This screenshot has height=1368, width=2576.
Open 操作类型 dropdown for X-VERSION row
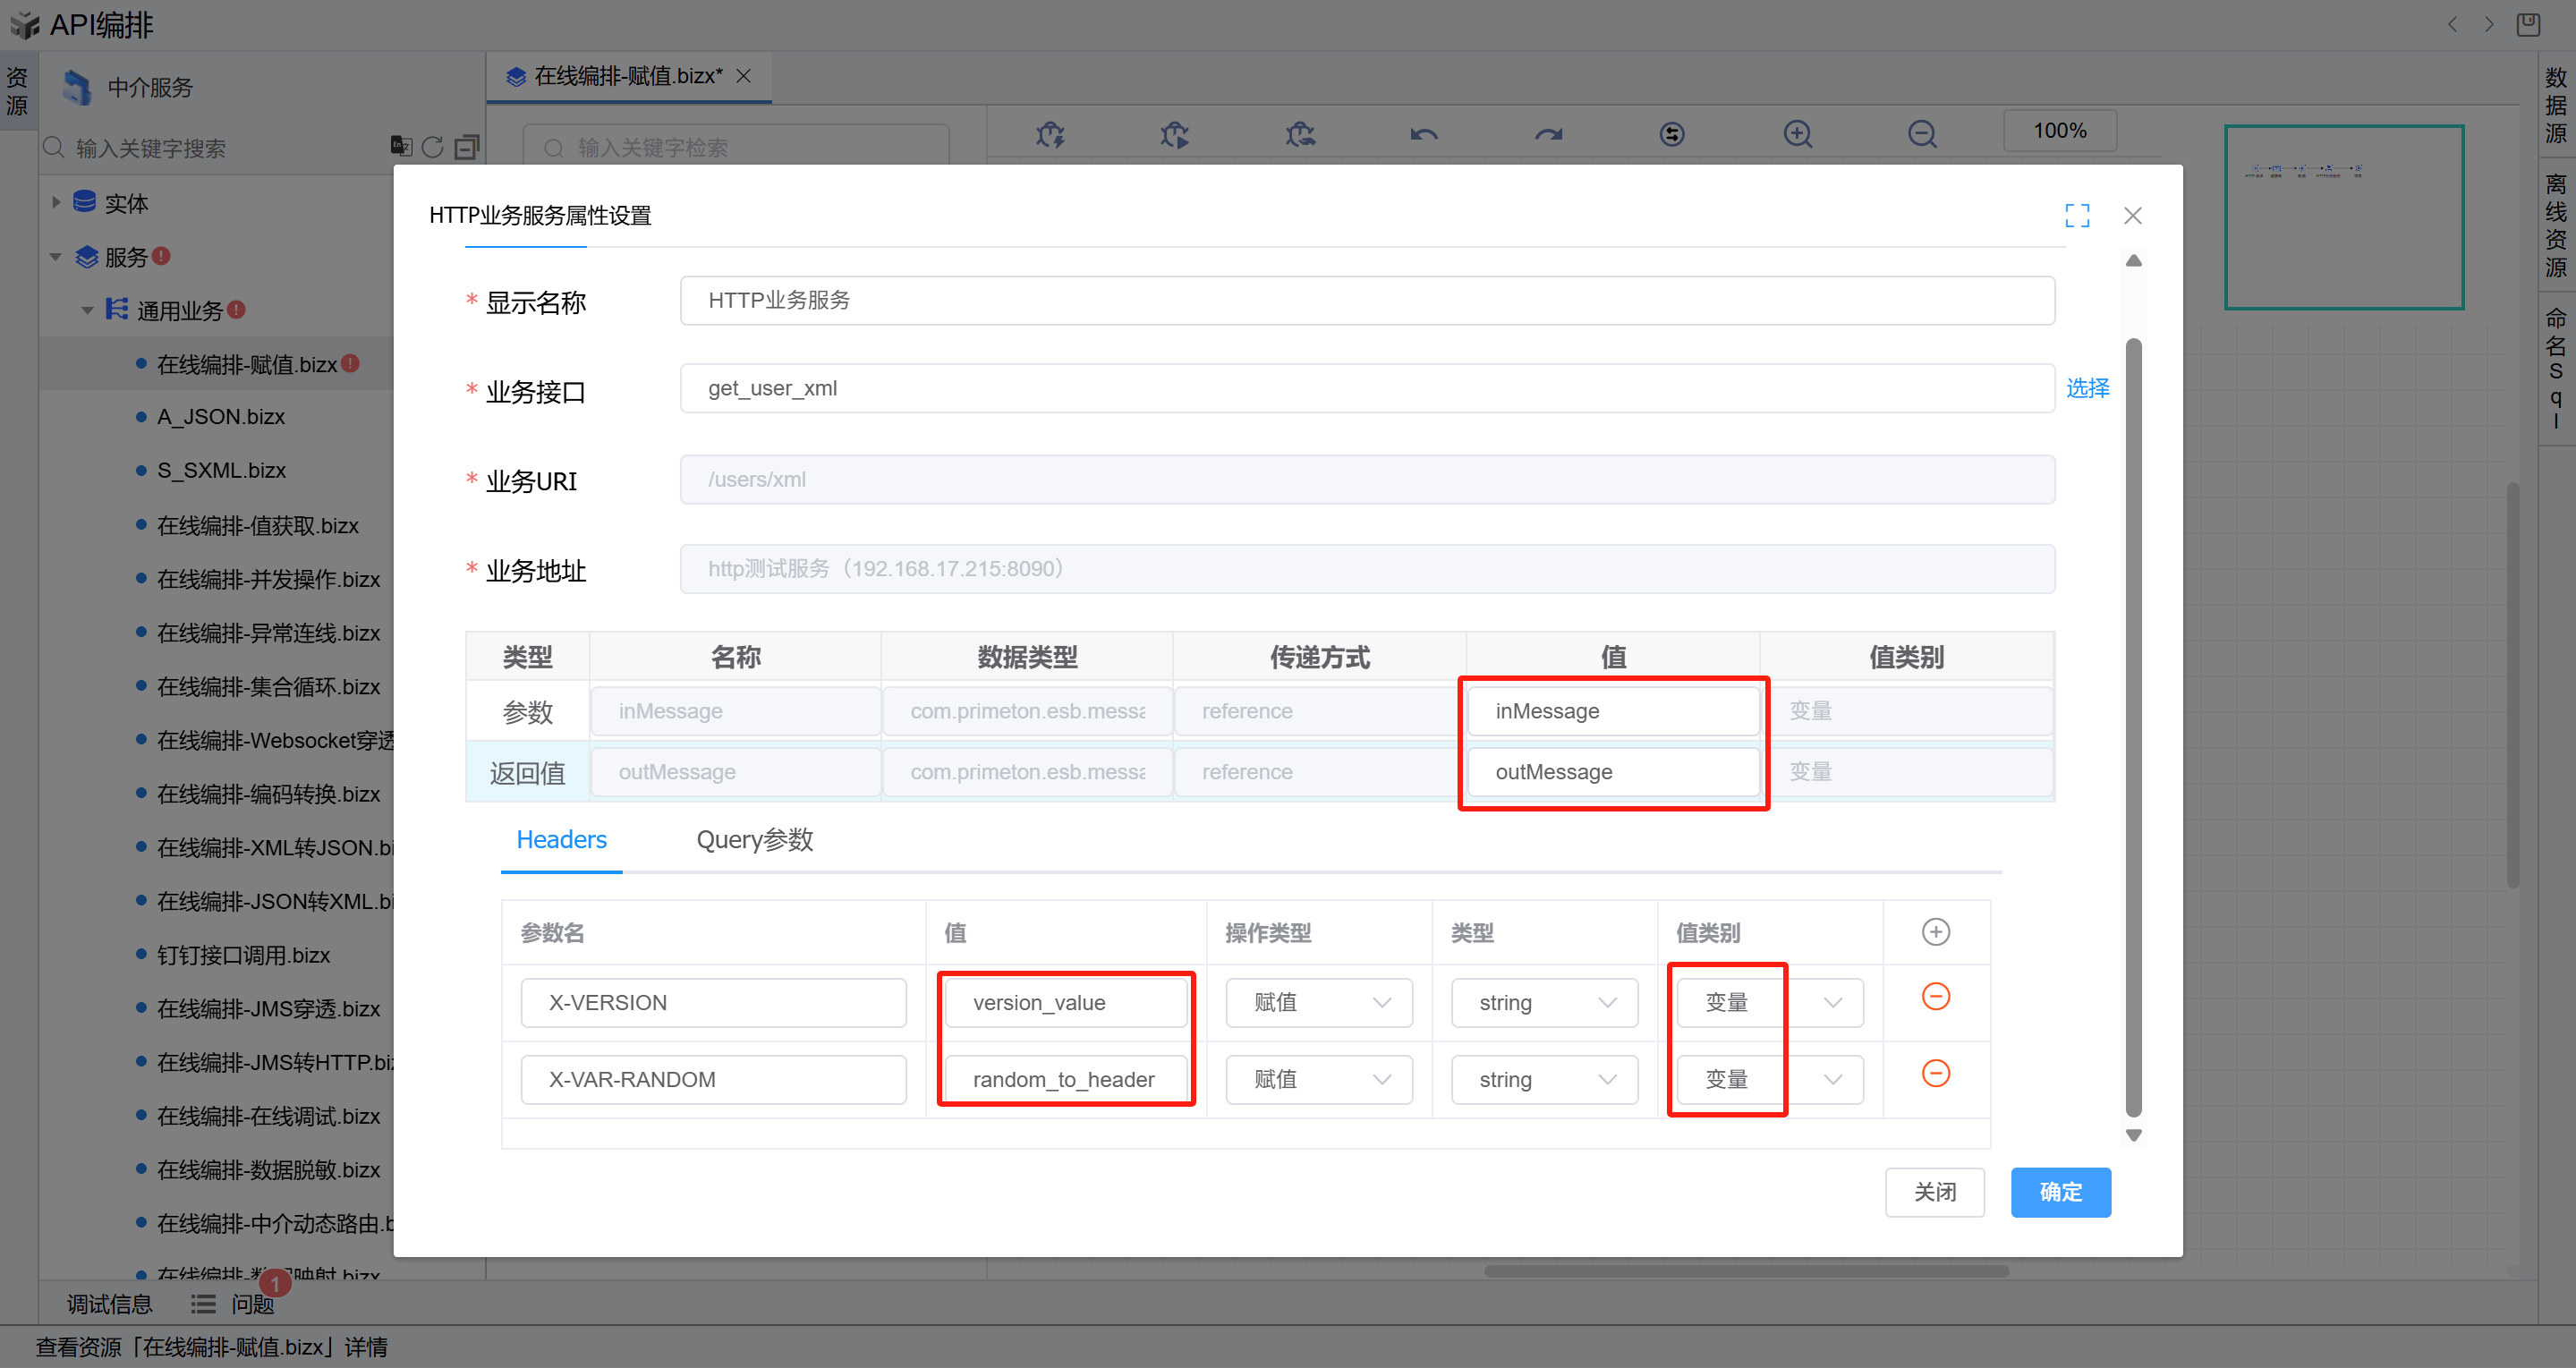click(1318, 1002)
